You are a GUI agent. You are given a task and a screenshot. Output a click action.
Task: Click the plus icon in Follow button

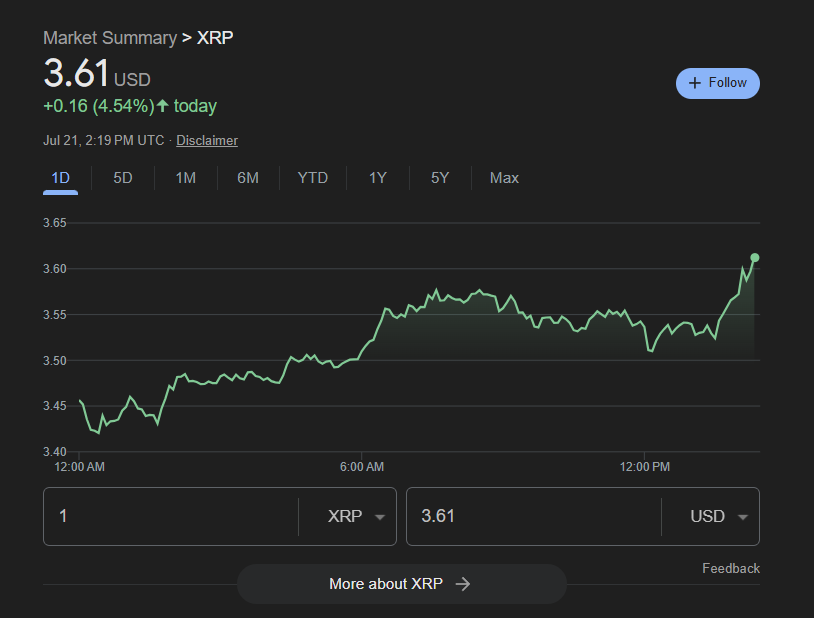tap(695, 83)
